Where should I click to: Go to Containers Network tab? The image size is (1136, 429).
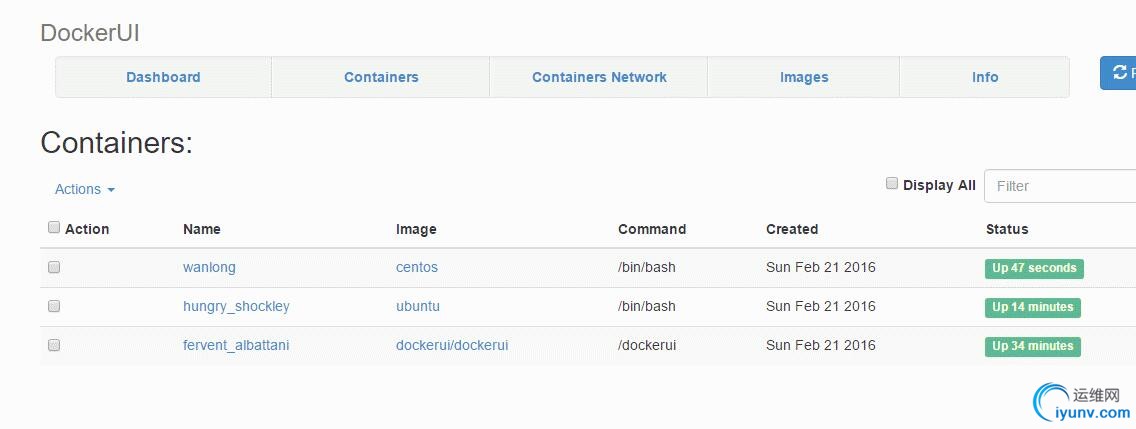coord(599,77)
